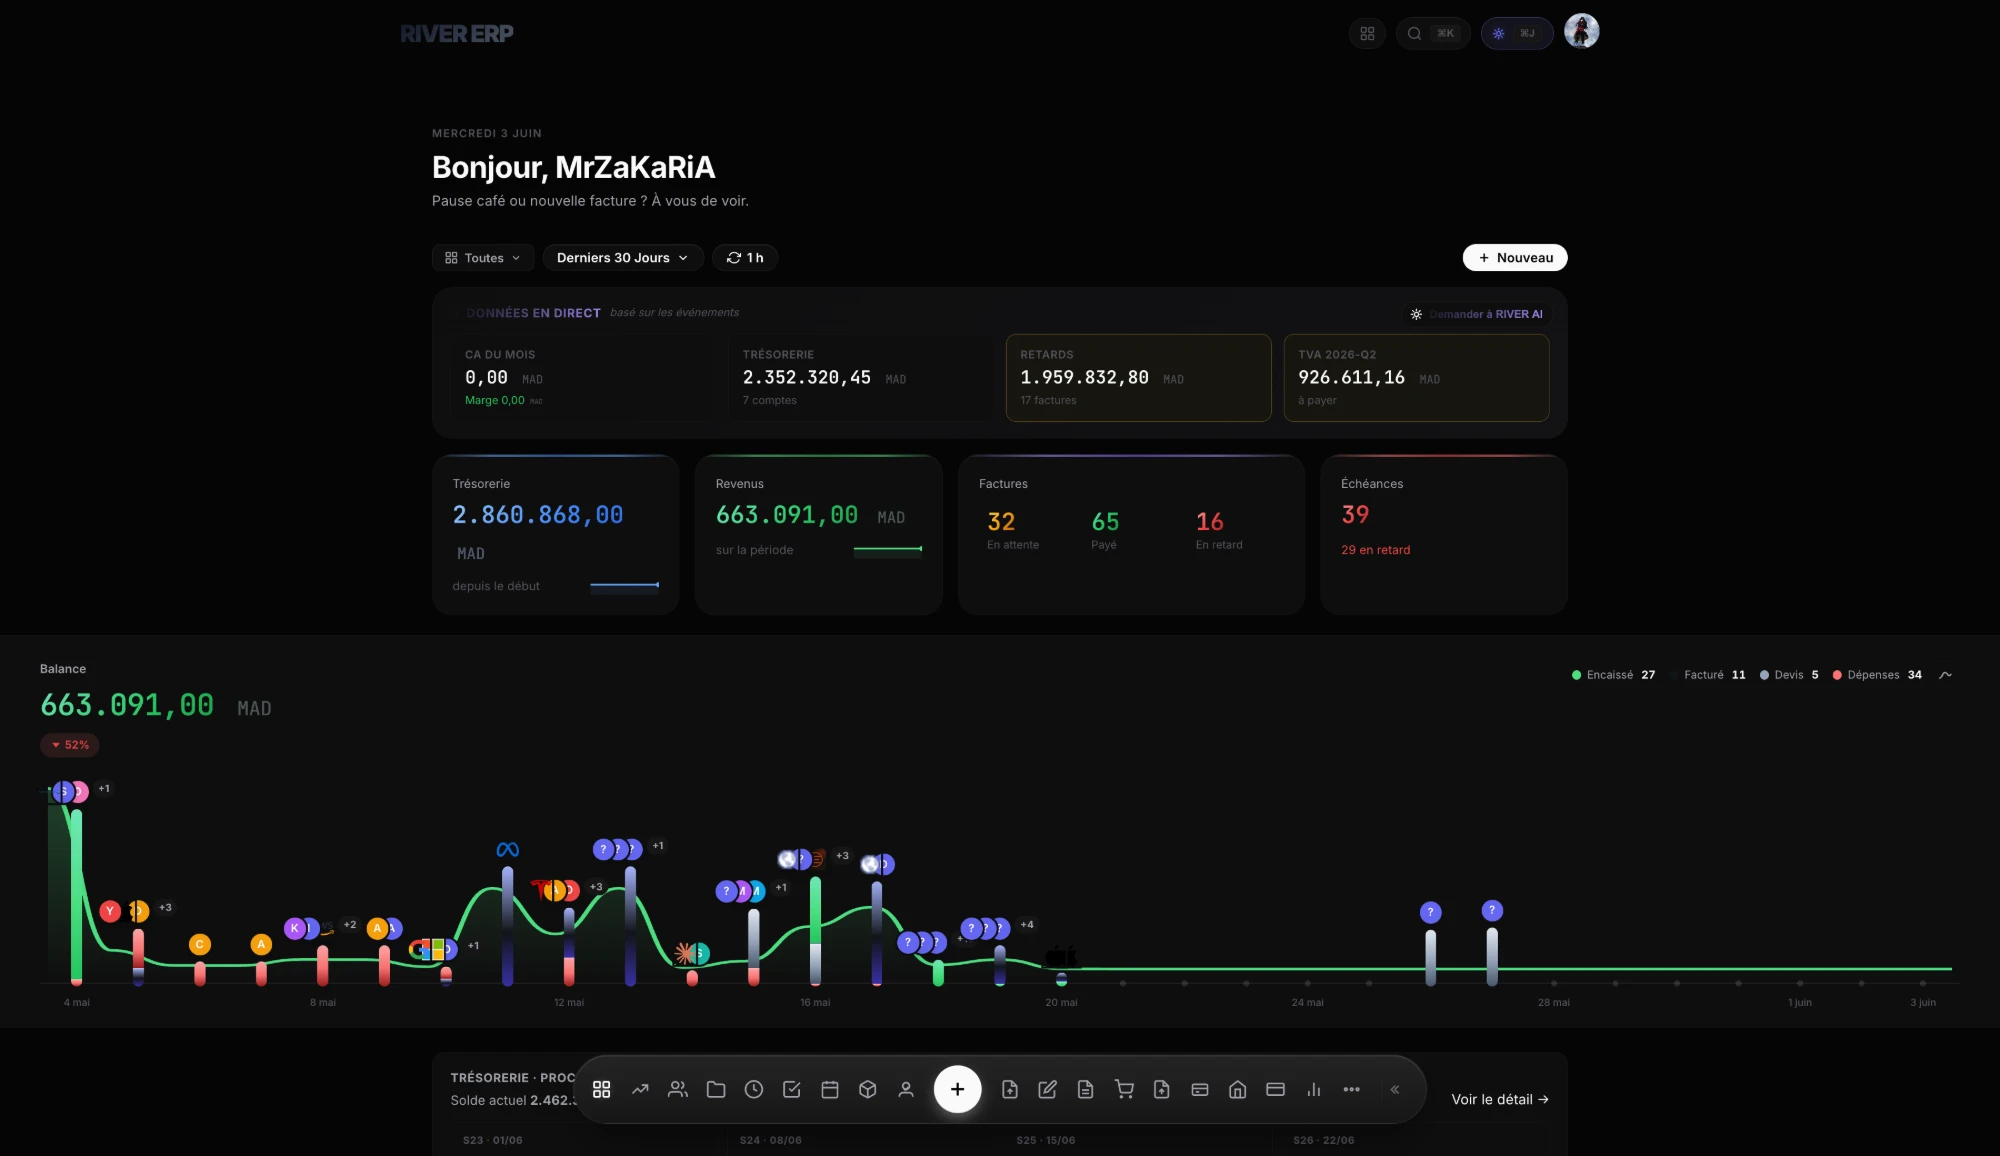This screenshot has width=2000, height=1156.
Task: Open search with the magnifier ⌘K button
Action: click(x=1432, y=33)
